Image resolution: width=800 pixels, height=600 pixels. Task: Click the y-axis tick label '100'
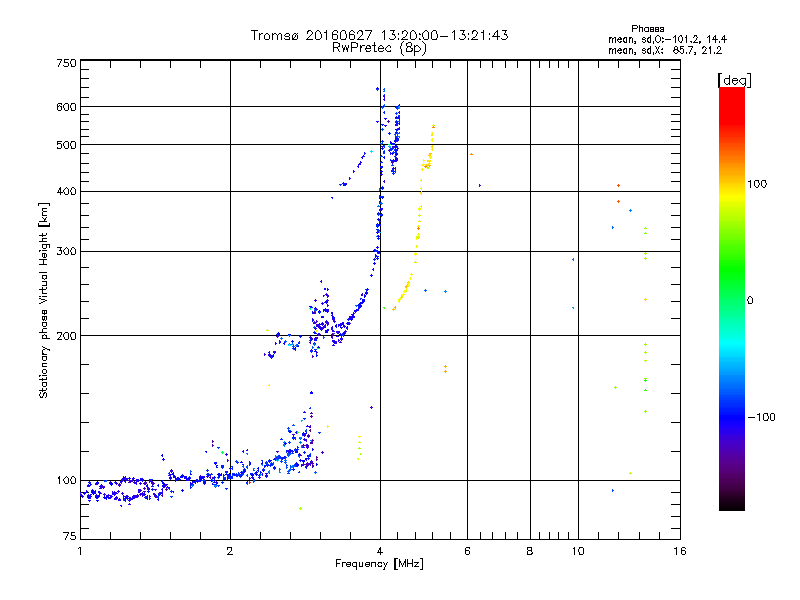66,480
